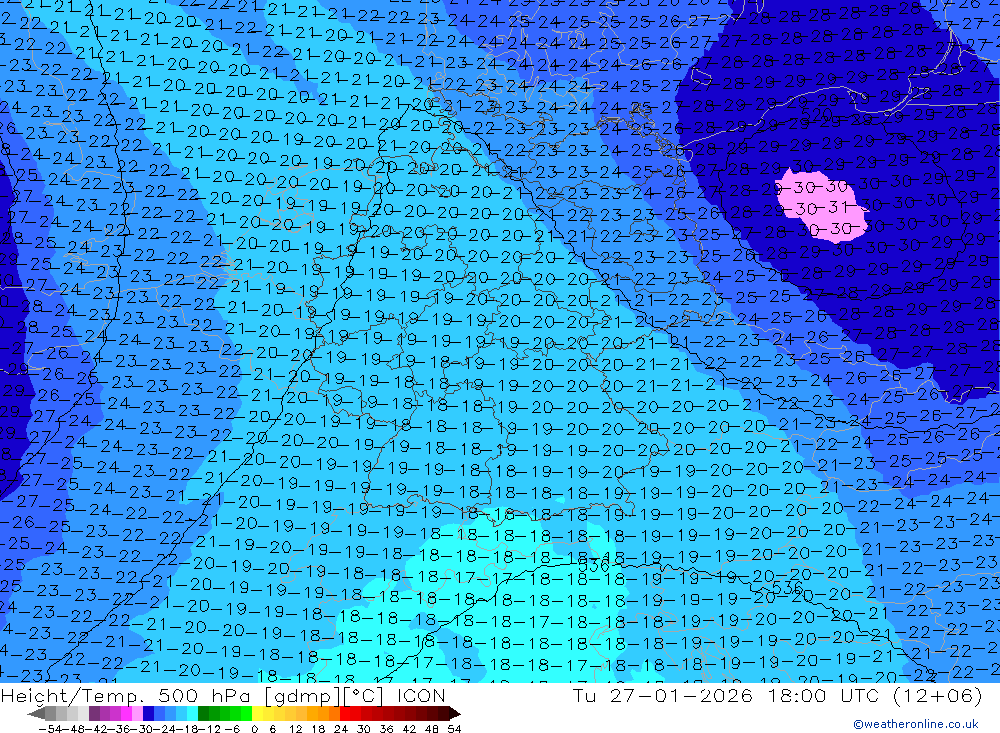The height and width of the screenshot is (733, 1000).
Task: Click the light pink swatch in the legend
Action: 137,714
